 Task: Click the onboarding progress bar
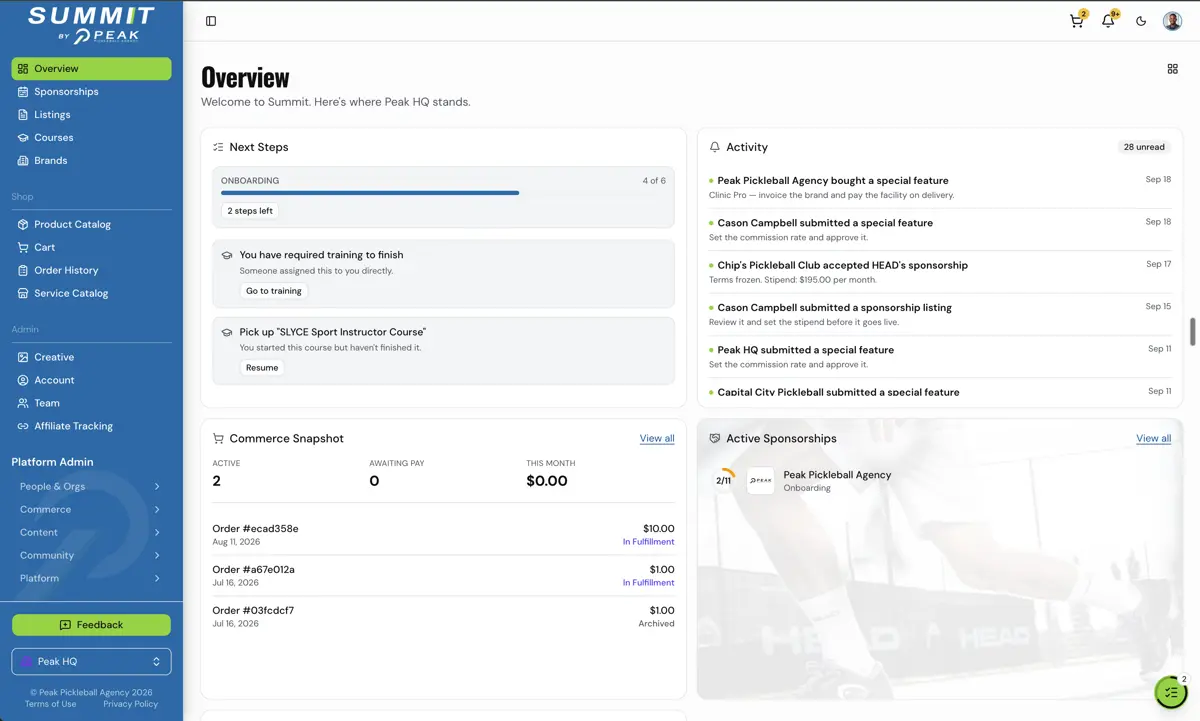(x=443, y=193)
